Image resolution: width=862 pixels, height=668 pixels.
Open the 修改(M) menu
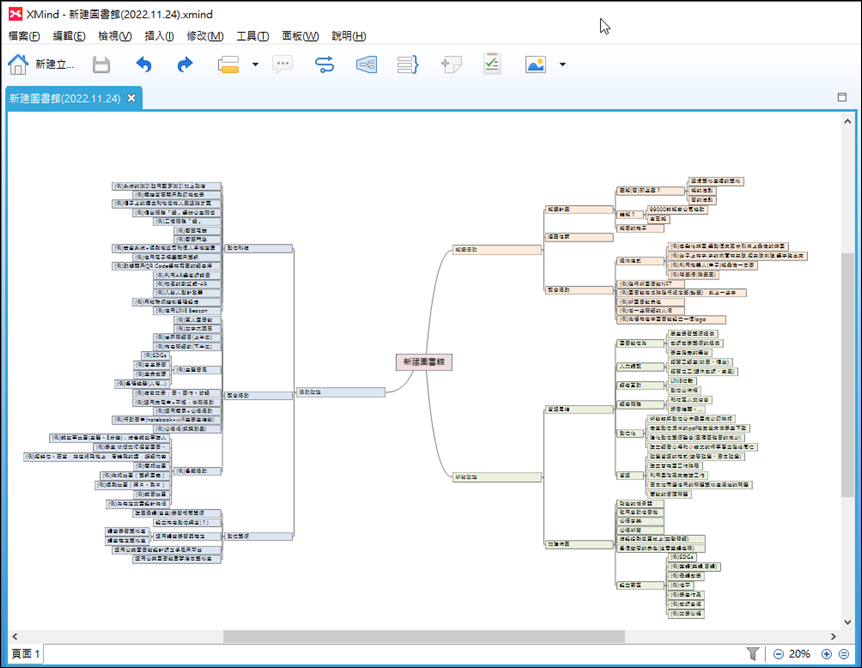pyautogui.click(x=205, y=36)
